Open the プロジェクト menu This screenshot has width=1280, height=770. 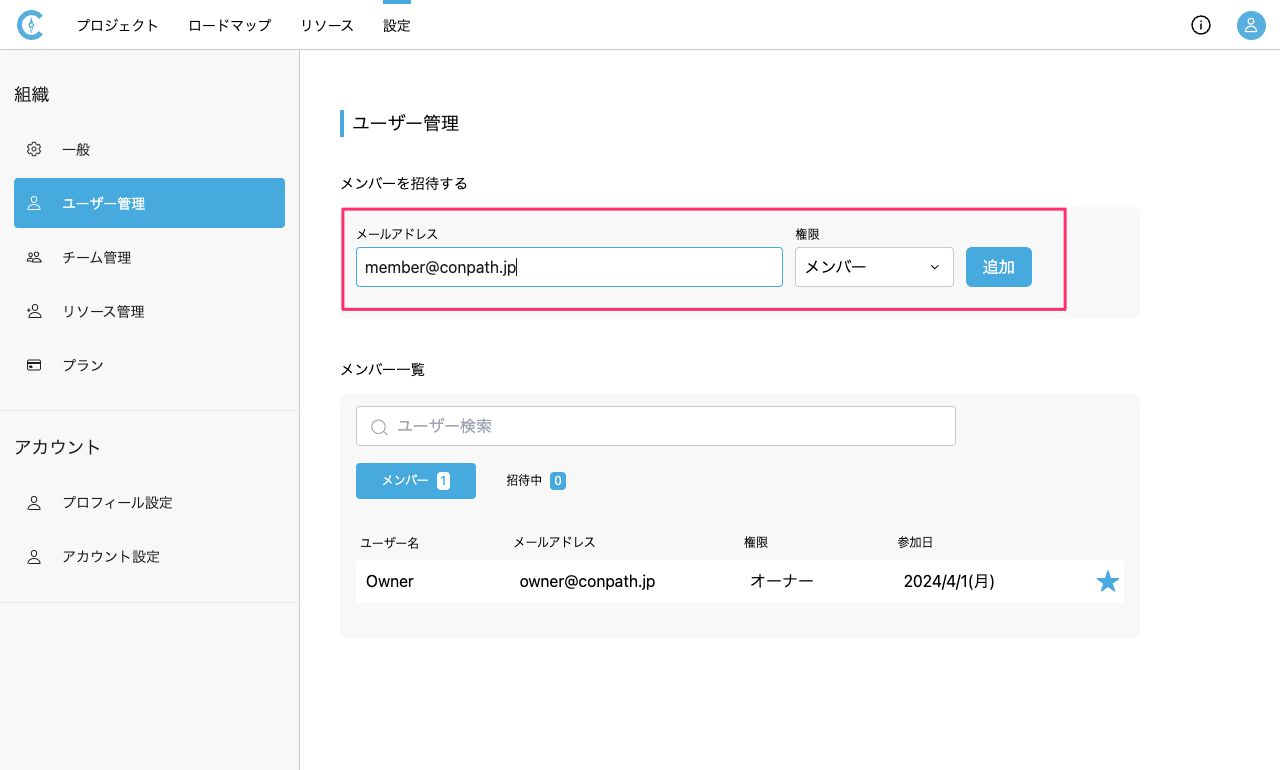(117, 25)
